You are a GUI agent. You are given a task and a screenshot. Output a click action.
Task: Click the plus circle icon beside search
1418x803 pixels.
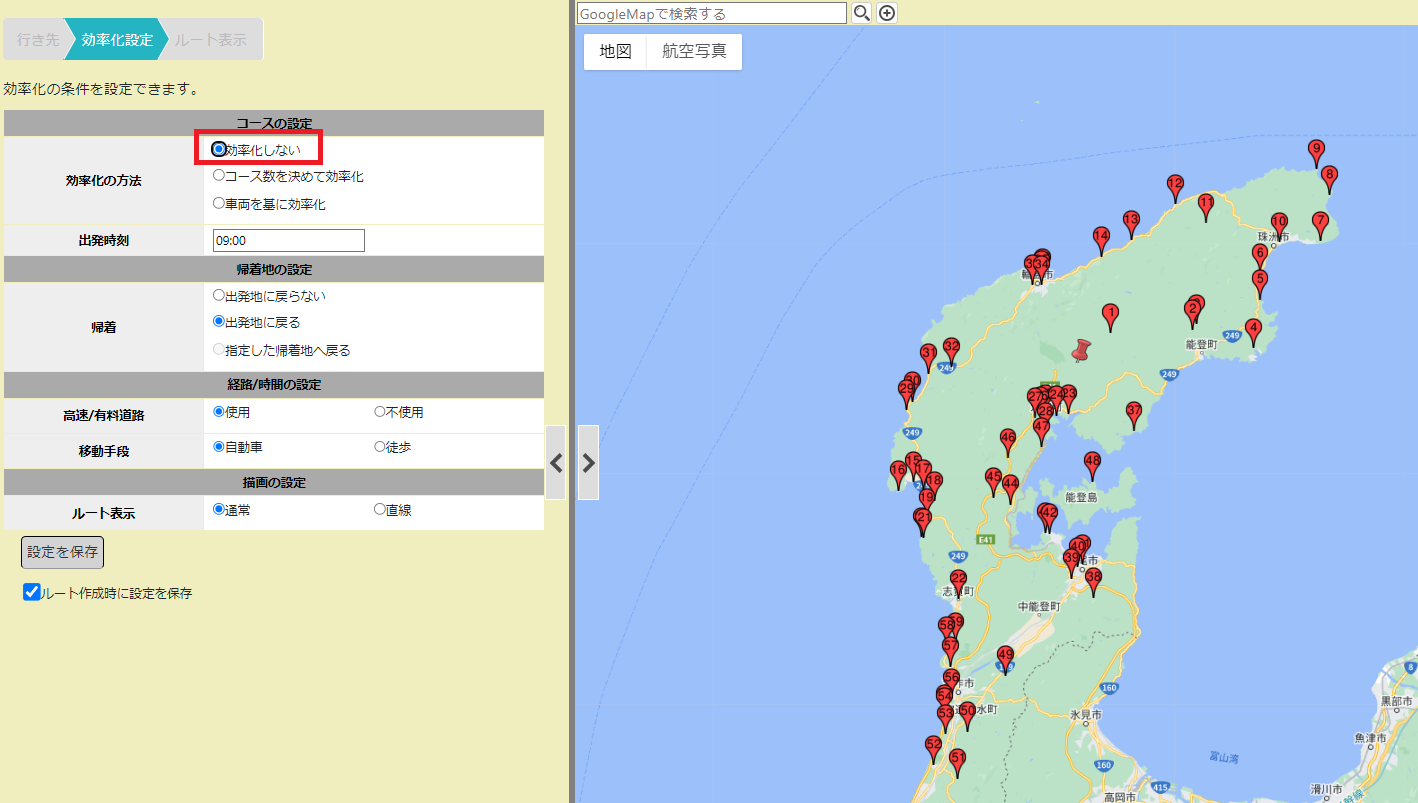click(x=887, y=13)
